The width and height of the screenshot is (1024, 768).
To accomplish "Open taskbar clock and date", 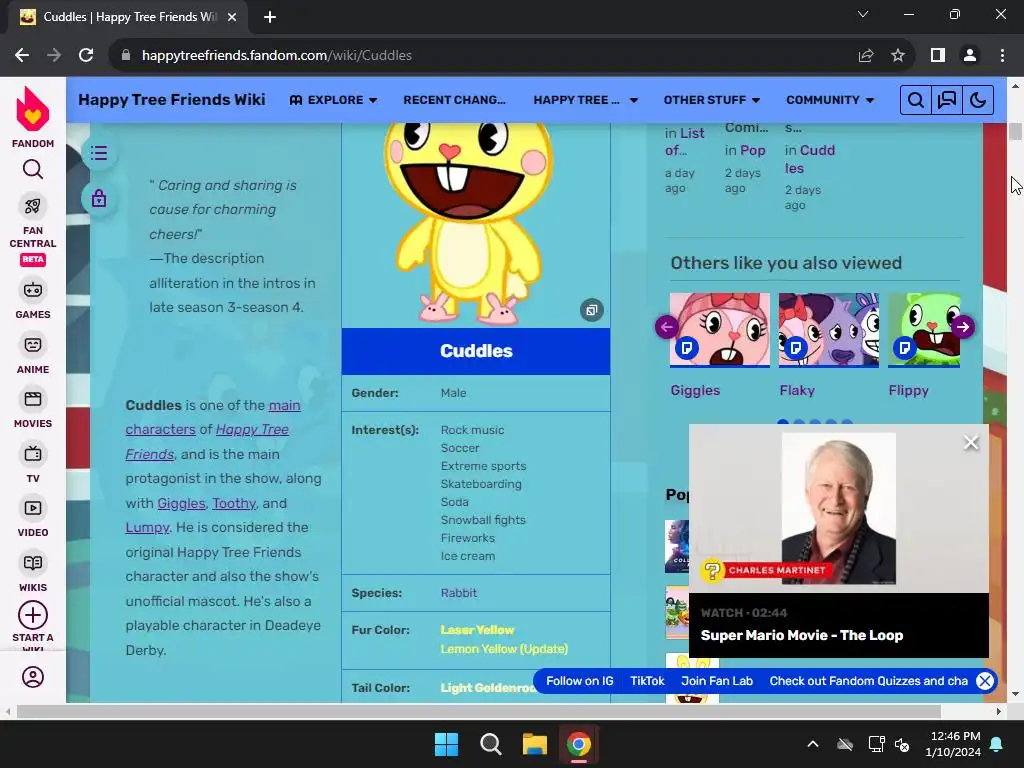I will [953, 744].
